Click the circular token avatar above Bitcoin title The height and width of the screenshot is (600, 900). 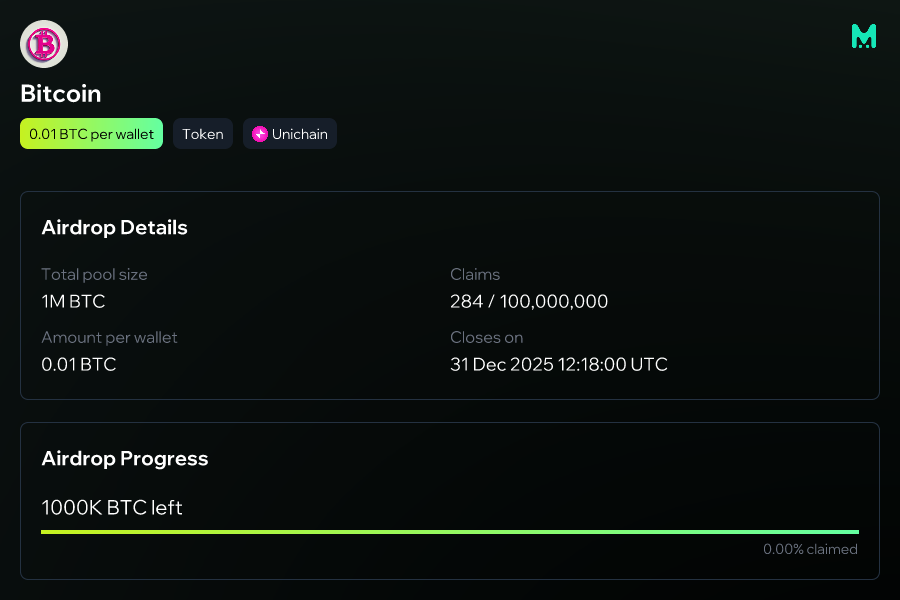[x=43, y=44]
